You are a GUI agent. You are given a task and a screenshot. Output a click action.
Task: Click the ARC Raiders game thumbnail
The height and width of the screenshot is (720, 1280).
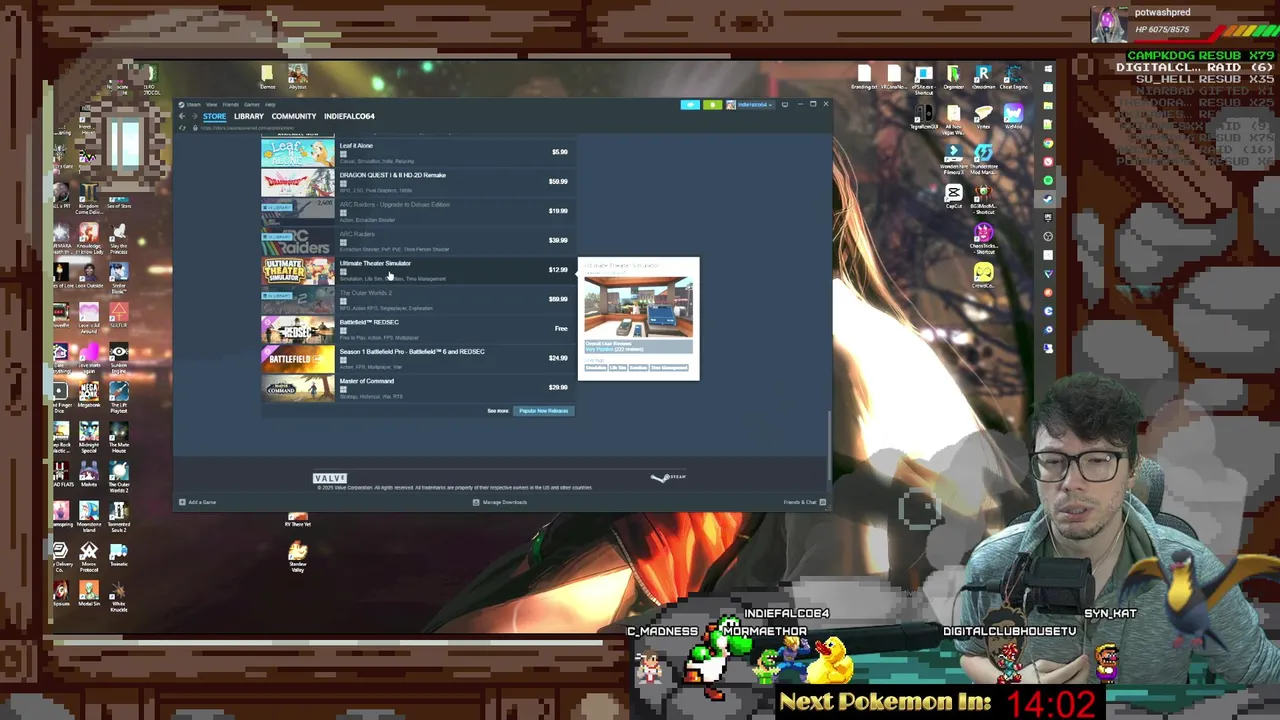point(298,241)
